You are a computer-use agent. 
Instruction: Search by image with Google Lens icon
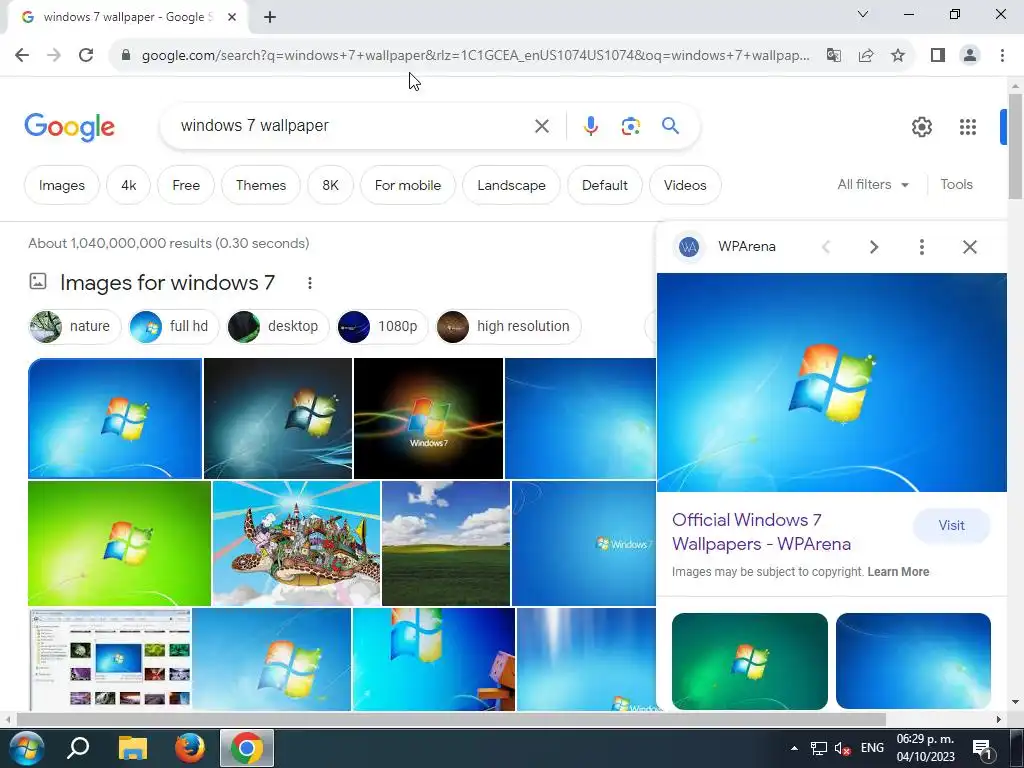(630, 126)
